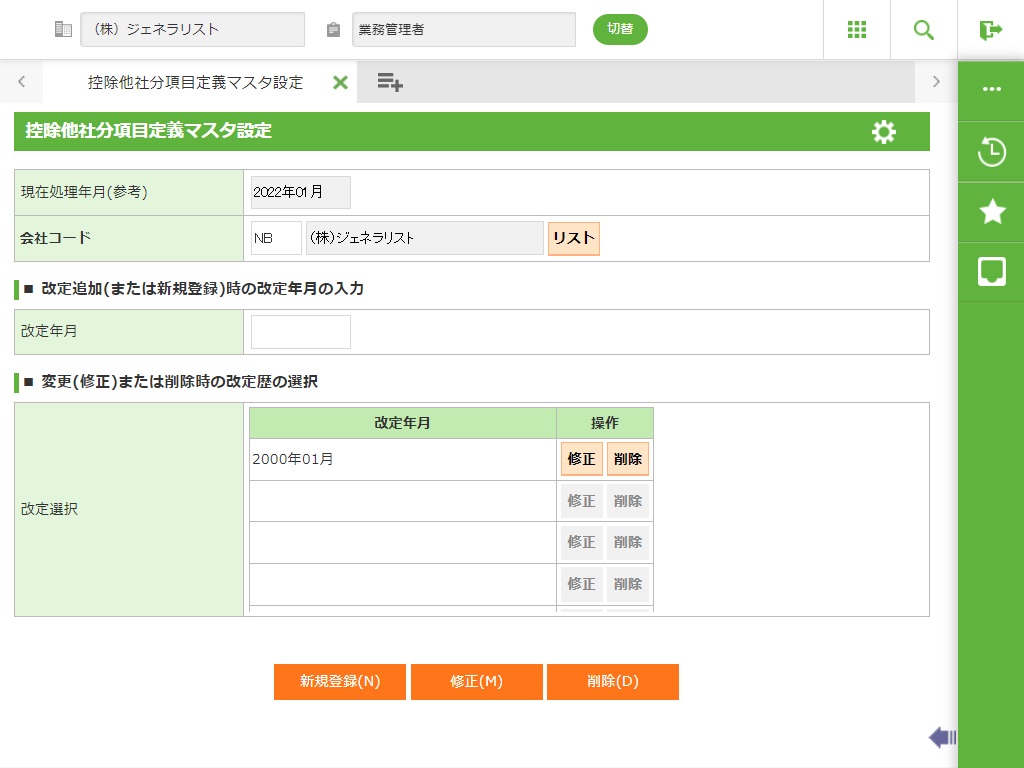
Task: Click the 改定年月 input field
Action: tap(301, 332)
